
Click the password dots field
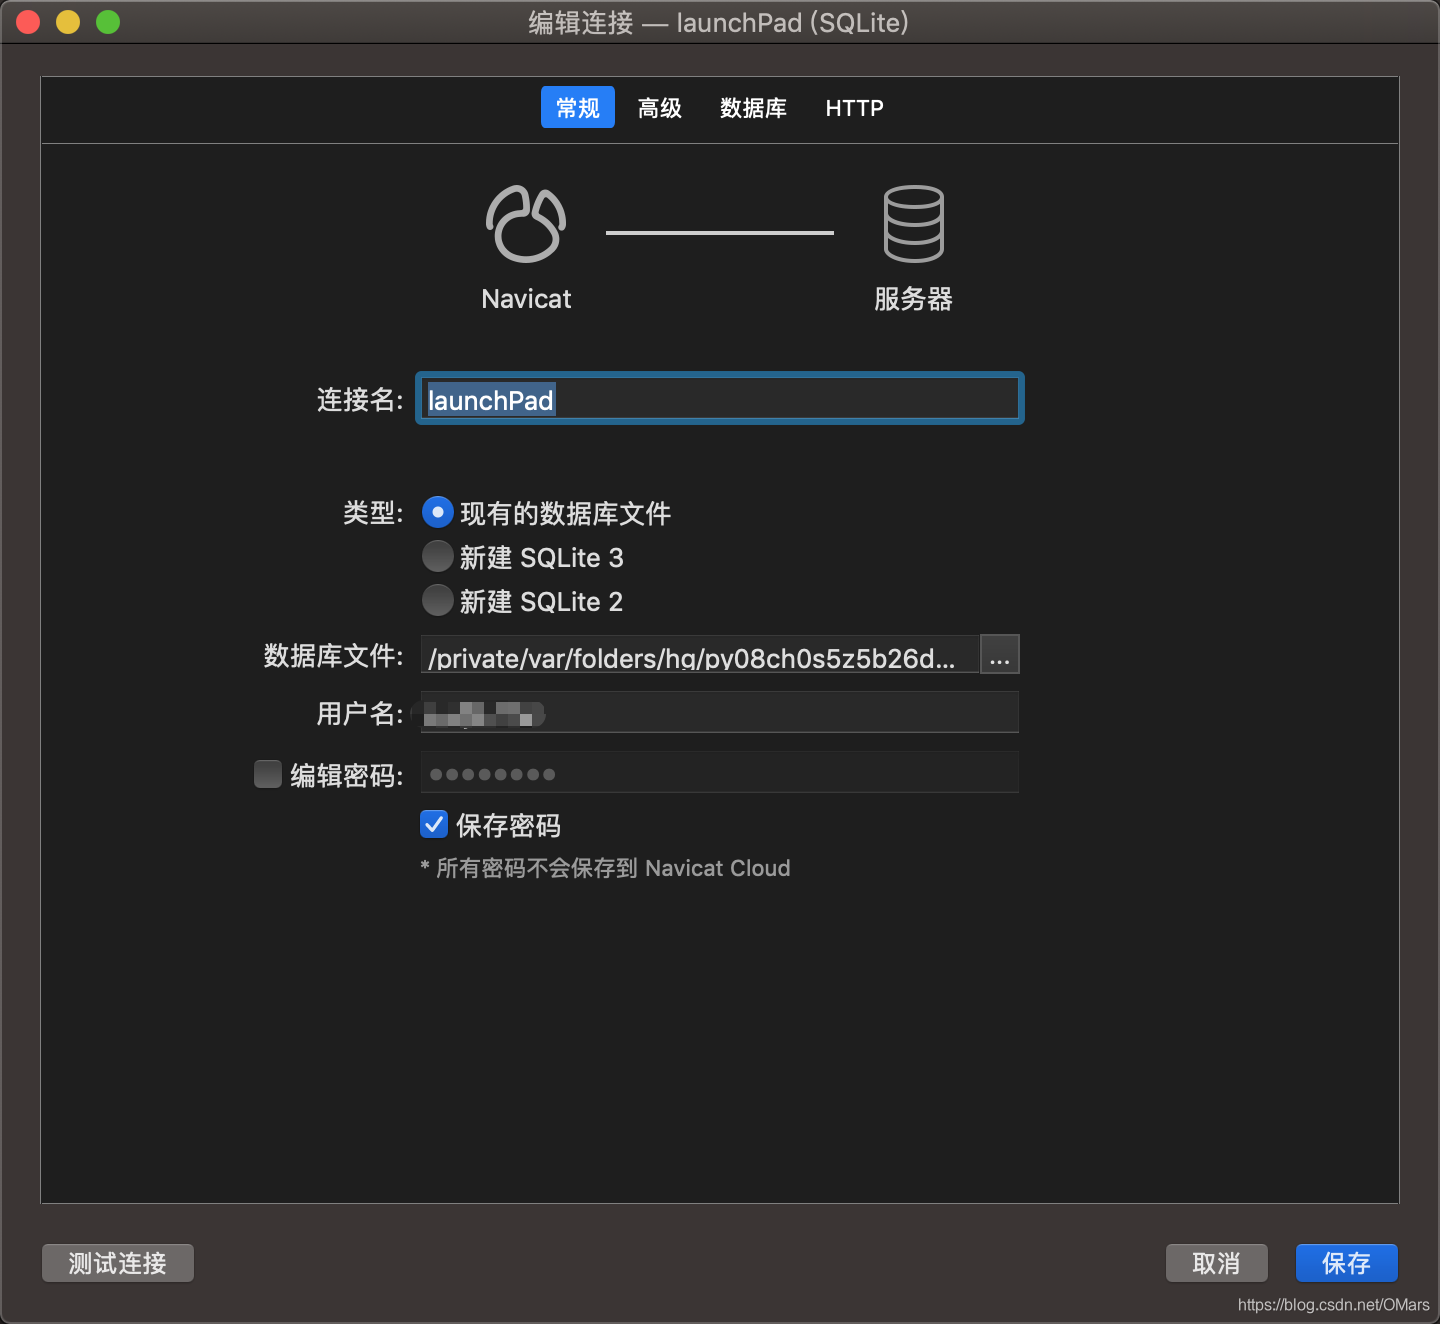(x=720, y=772)
